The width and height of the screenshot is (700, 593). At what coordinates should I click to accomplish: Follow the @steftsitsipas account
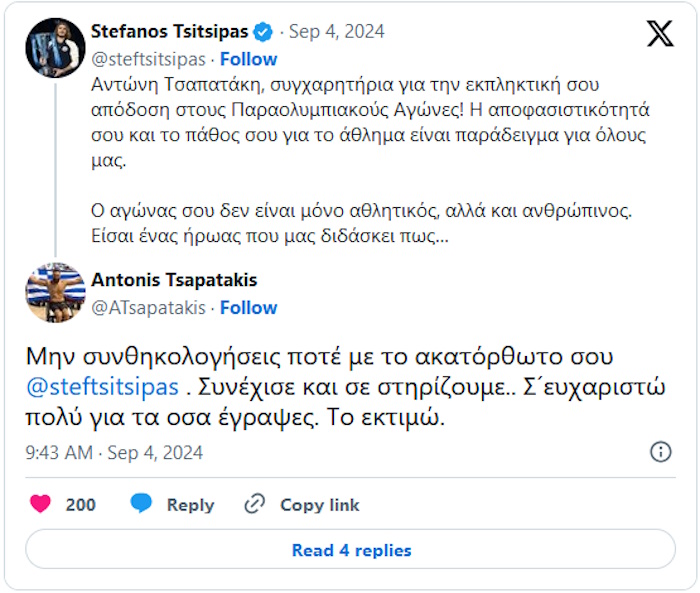[249, 58]
